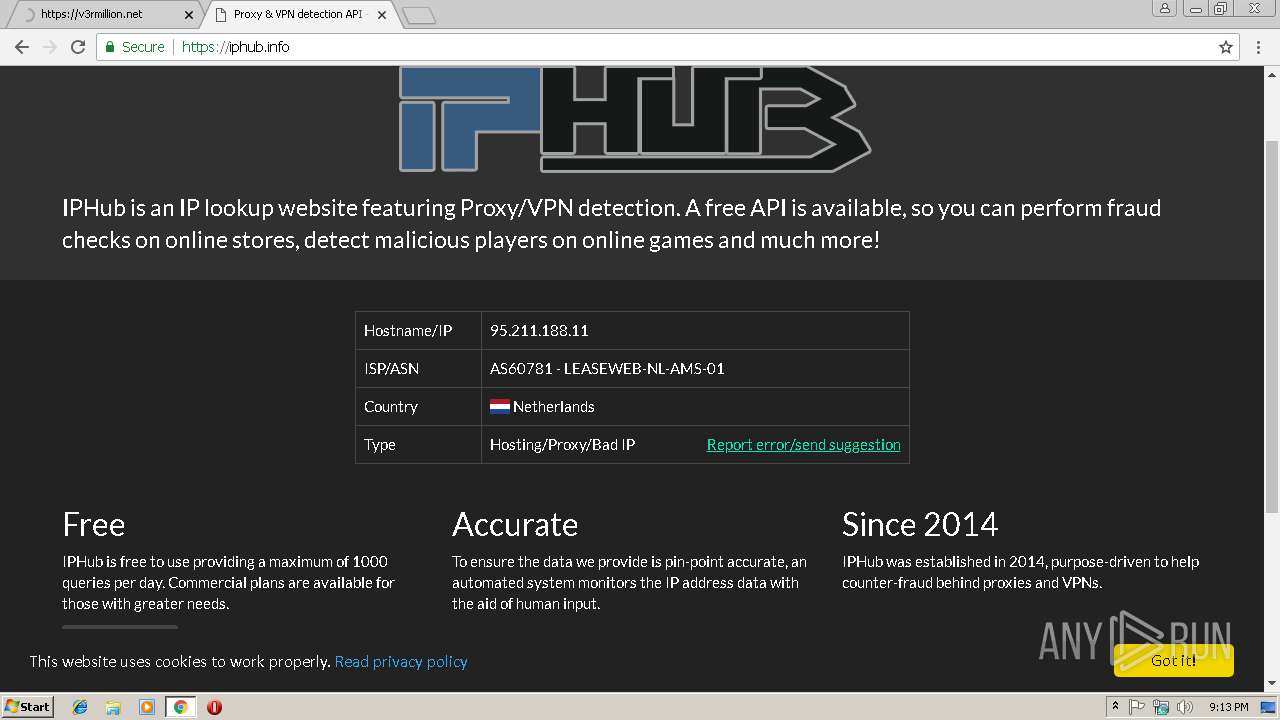
Task: Click the page scrollbar down arrow
Action: pyautogui.click(x=1272, y=683)
